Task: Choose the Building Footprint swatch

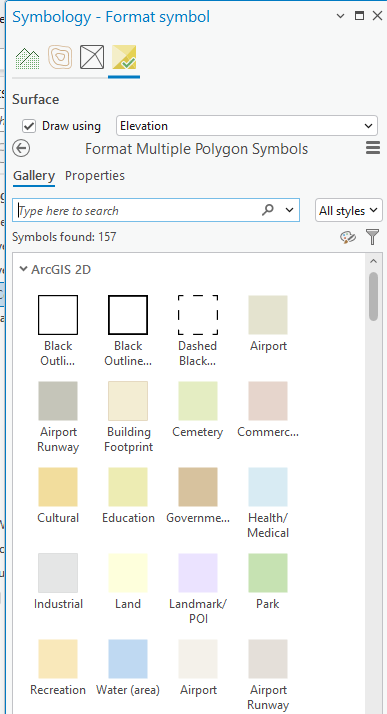Action: point(128,401)
